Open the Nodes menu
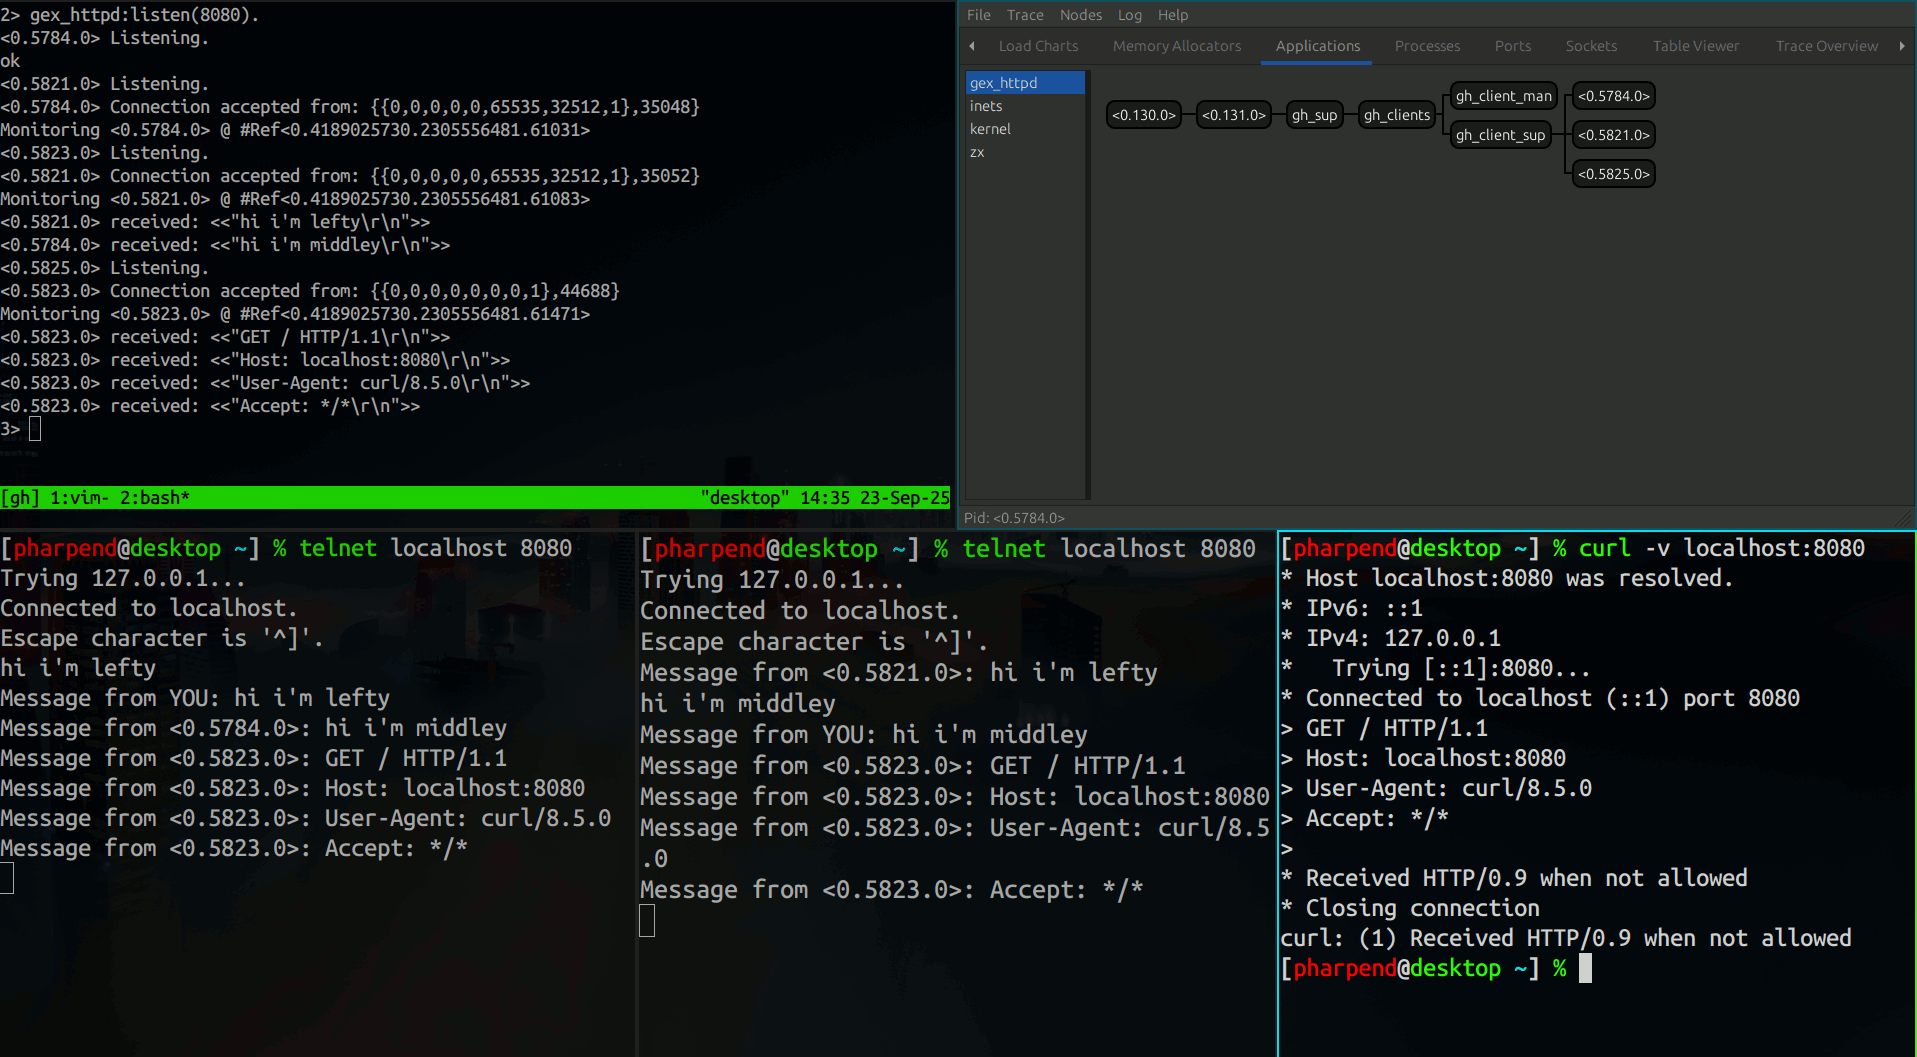The height and width of the screenshot is (1057, 1917). point(1080,14)
